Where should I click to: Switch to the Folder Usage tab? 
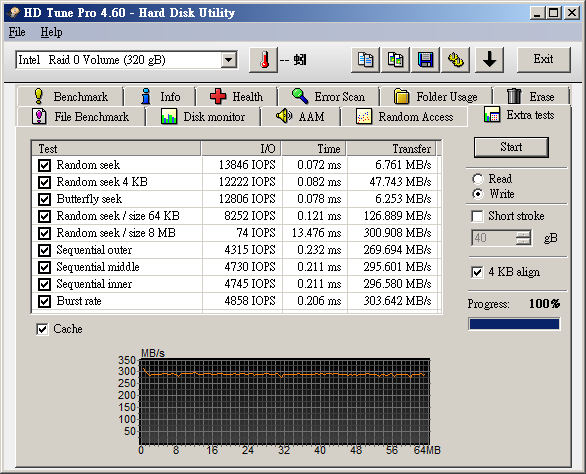tap(436, 96)
